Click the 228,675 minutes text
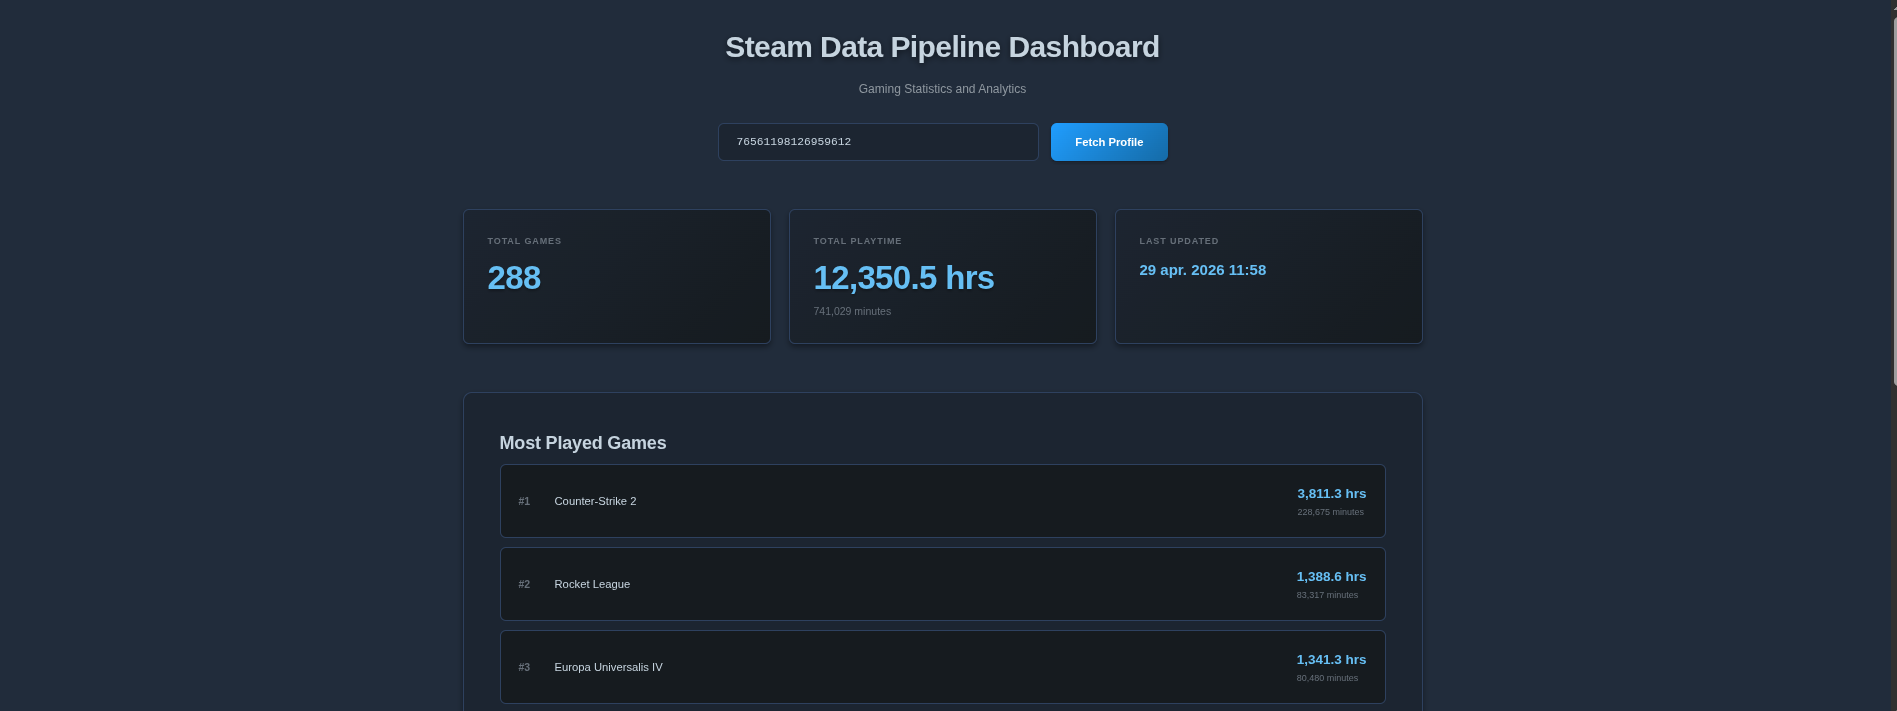Viewport: 1897px width, 711px height. coord(1330,512)
